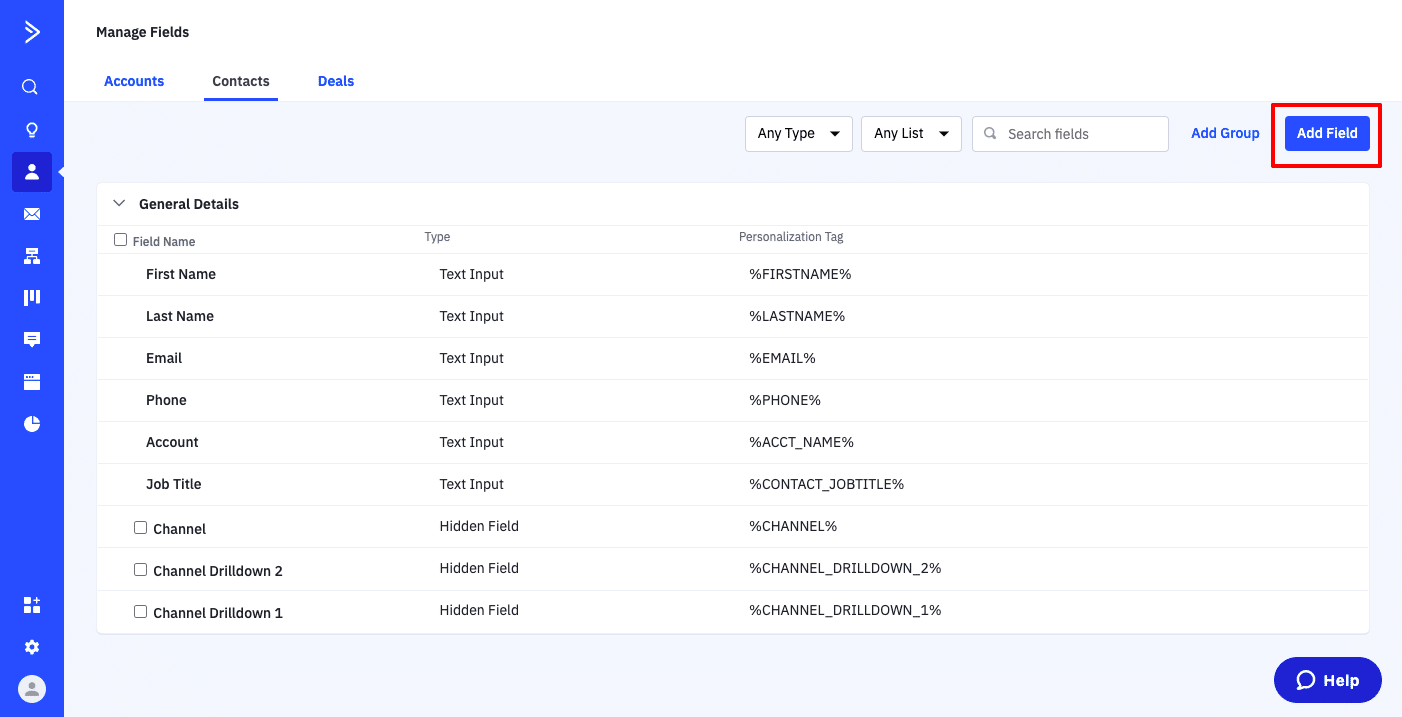Click the ActiveCampaign logo icon

(x=32, y=32)
